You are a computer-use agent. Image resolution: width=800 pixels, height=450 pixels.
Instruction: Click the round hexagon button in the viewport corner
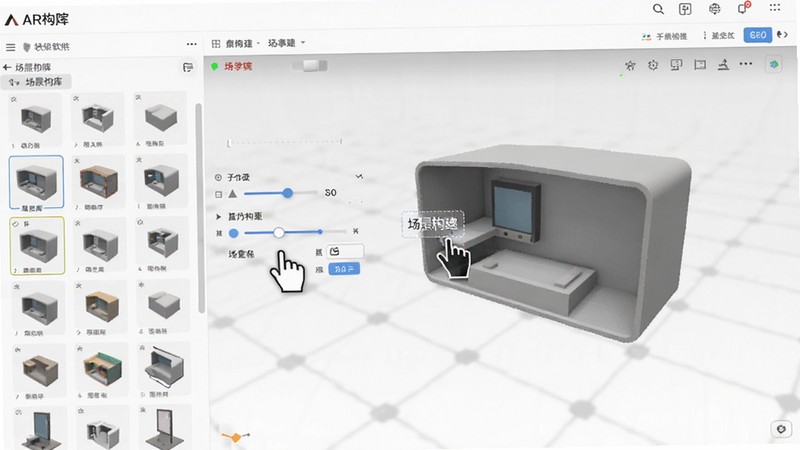click(x=781, y=429)
